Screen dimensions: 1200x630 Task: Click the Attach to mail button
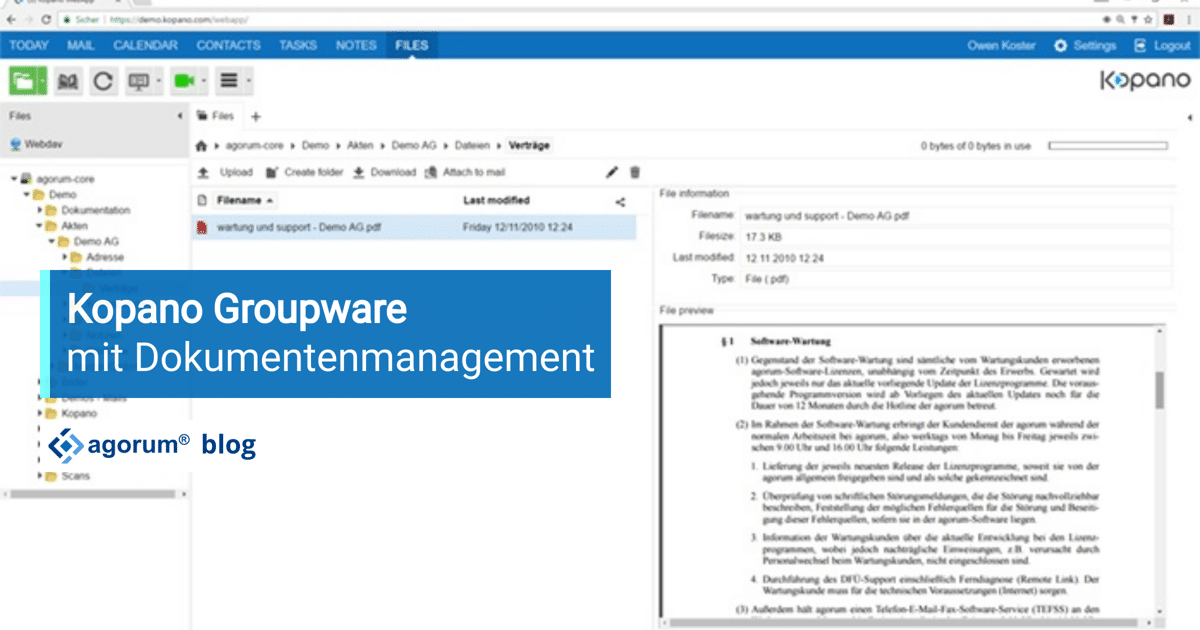[465, 172]
